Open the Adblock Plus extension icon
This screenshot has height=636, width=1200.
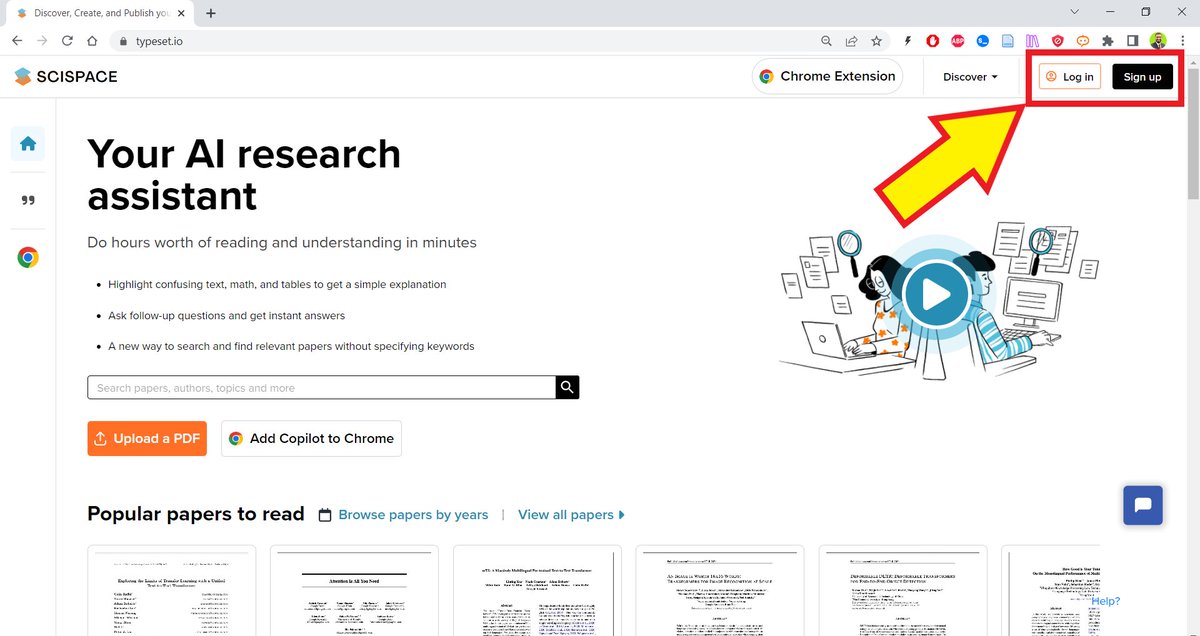click(957, 41)
